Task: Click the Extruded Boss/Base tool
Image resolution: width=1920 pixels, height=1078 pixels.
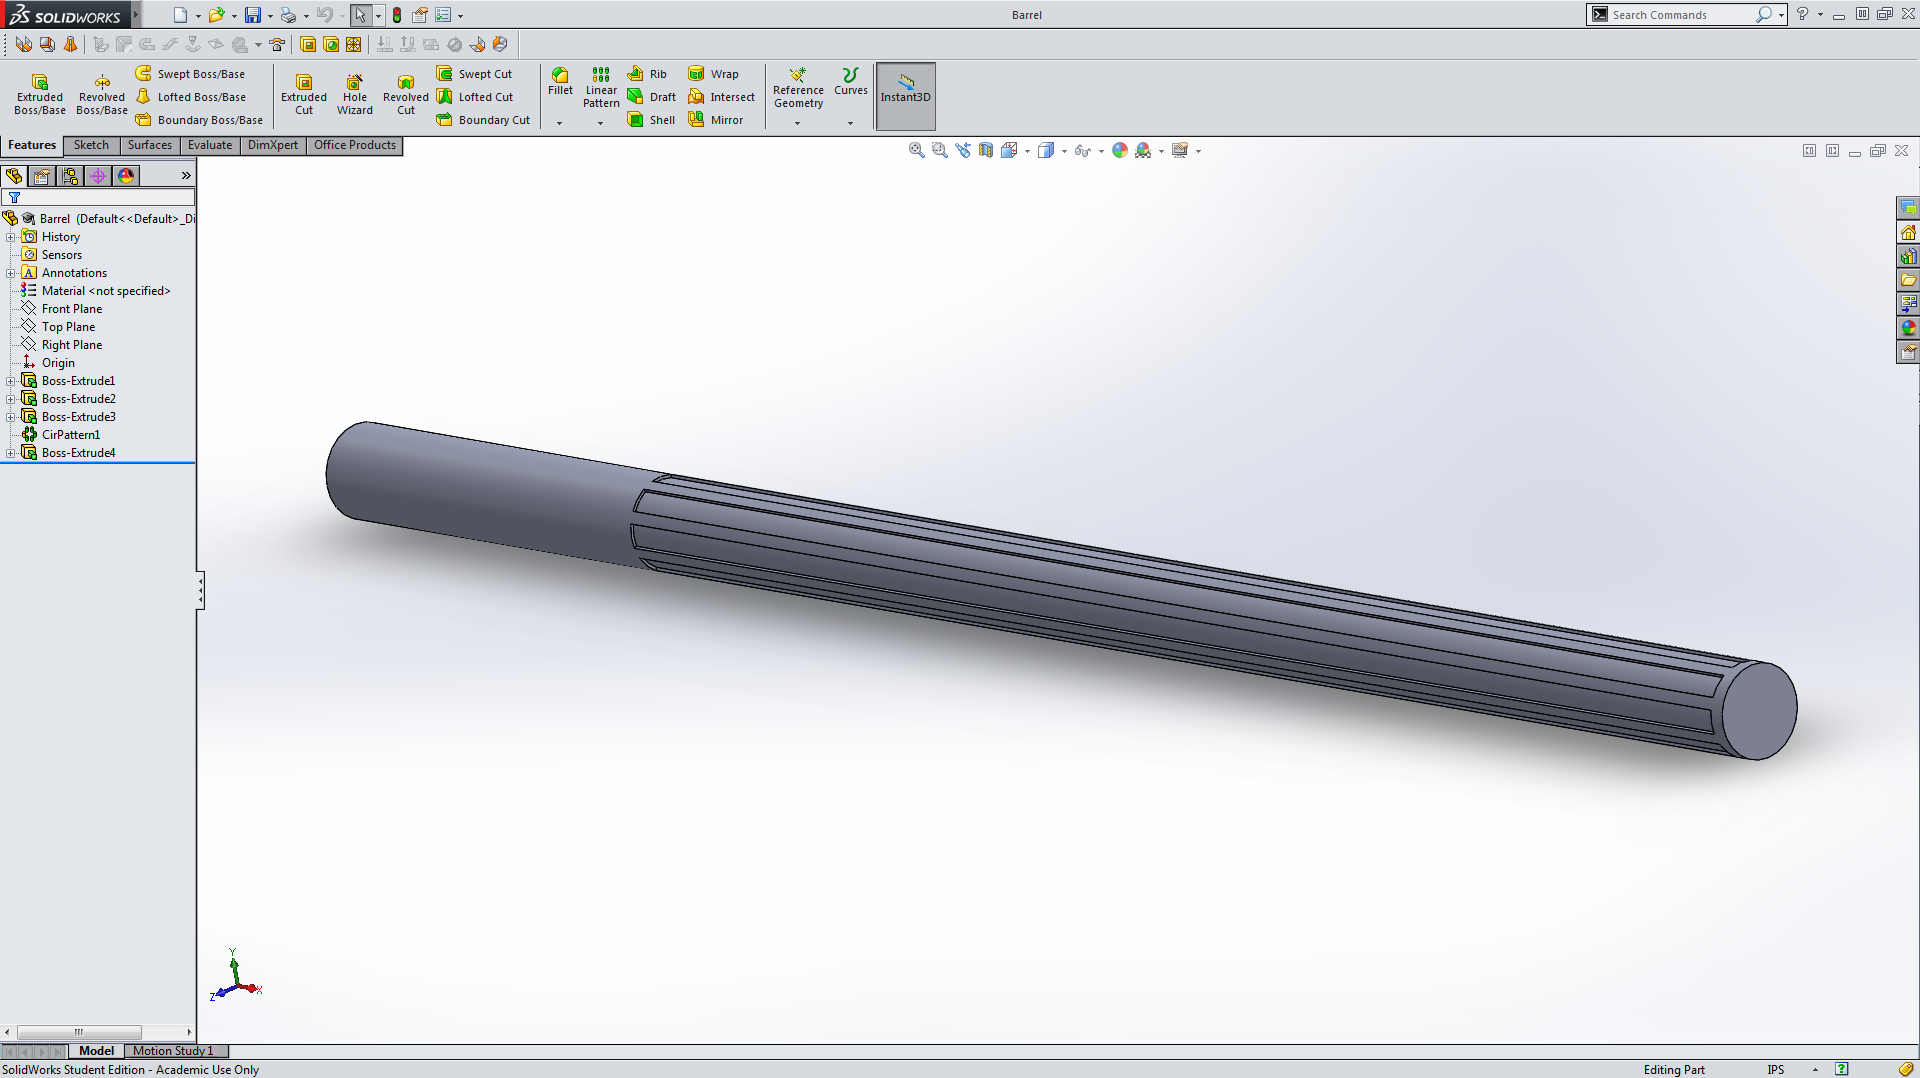Action: tap(40, 95)
